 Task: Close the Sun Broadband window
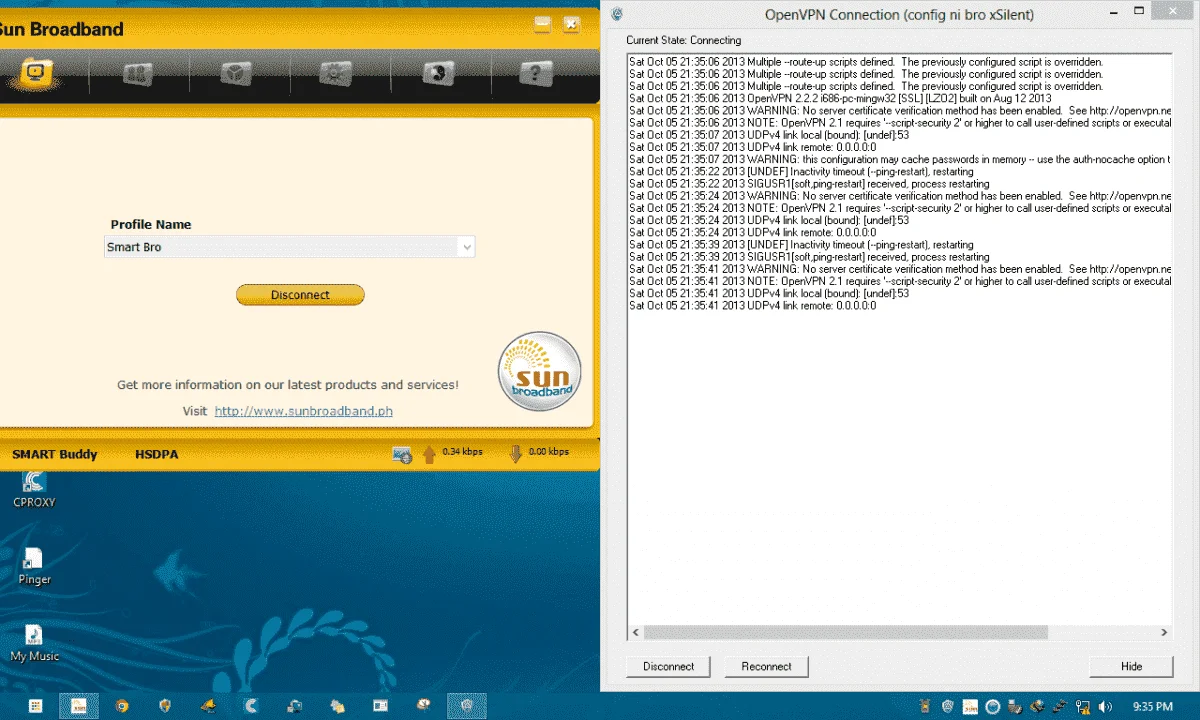(x=571, y=24)
